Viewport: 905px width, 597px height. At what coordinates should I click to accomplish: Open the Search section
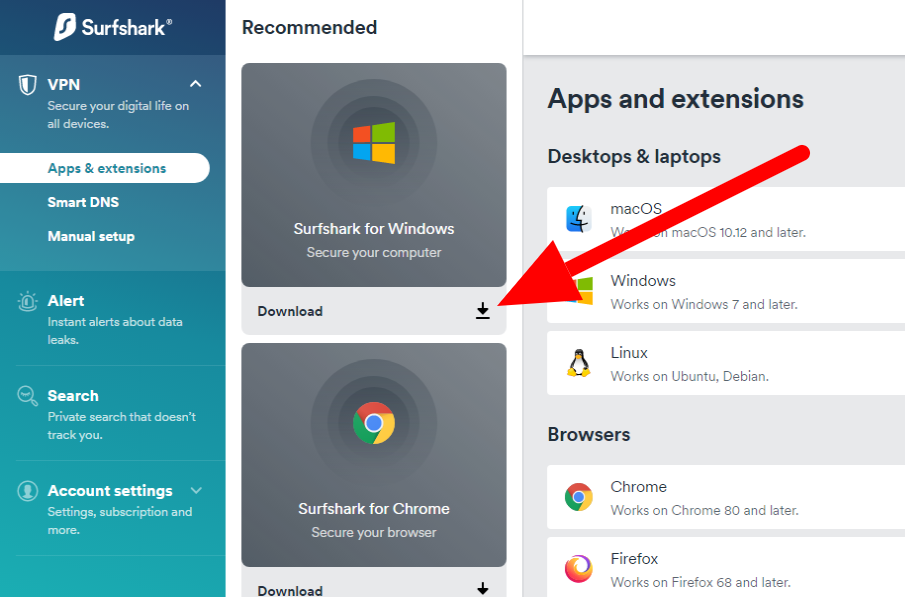coord(113,413)
